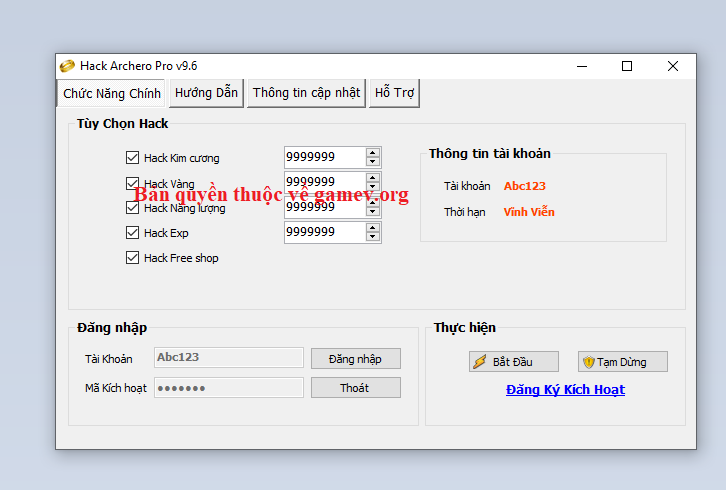This screenshot has height=490, width=726.
Task: Click the Hack Exp value field
Action: tap(325, 232)
